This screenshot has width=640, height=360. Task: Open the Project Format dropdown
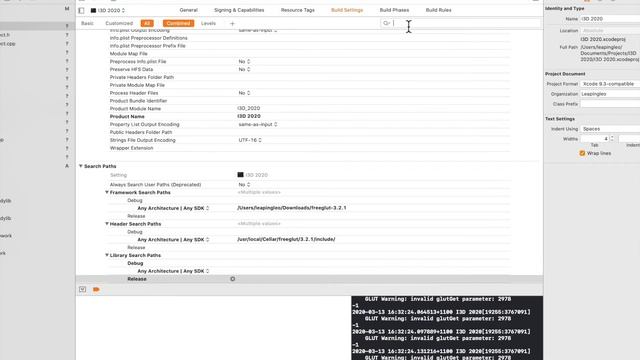tap(610, 84)
